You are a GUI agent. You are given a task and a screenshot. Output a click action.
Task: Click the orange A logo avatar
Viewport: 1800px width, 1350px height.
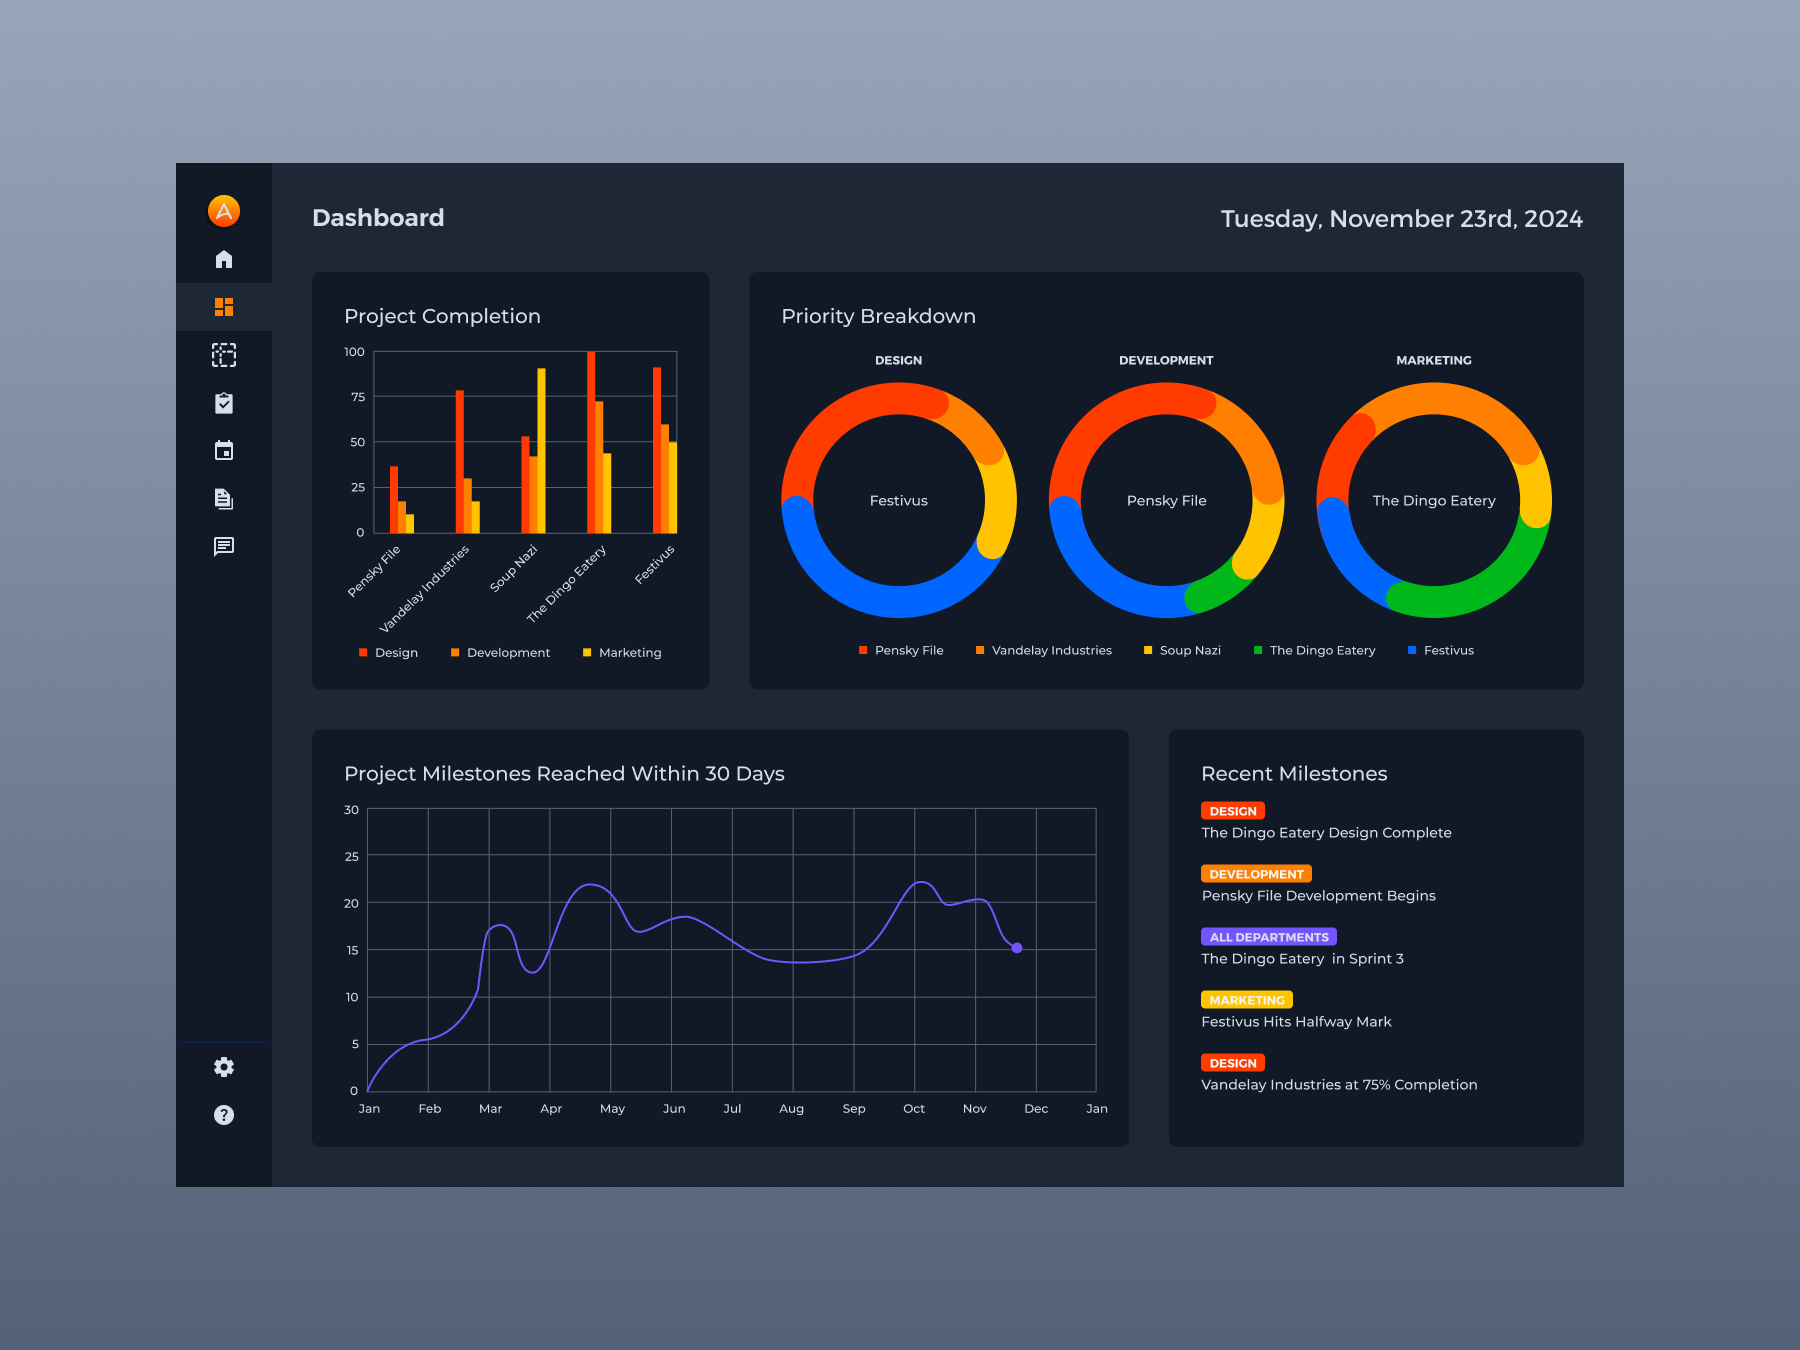[x=224, y=211]
